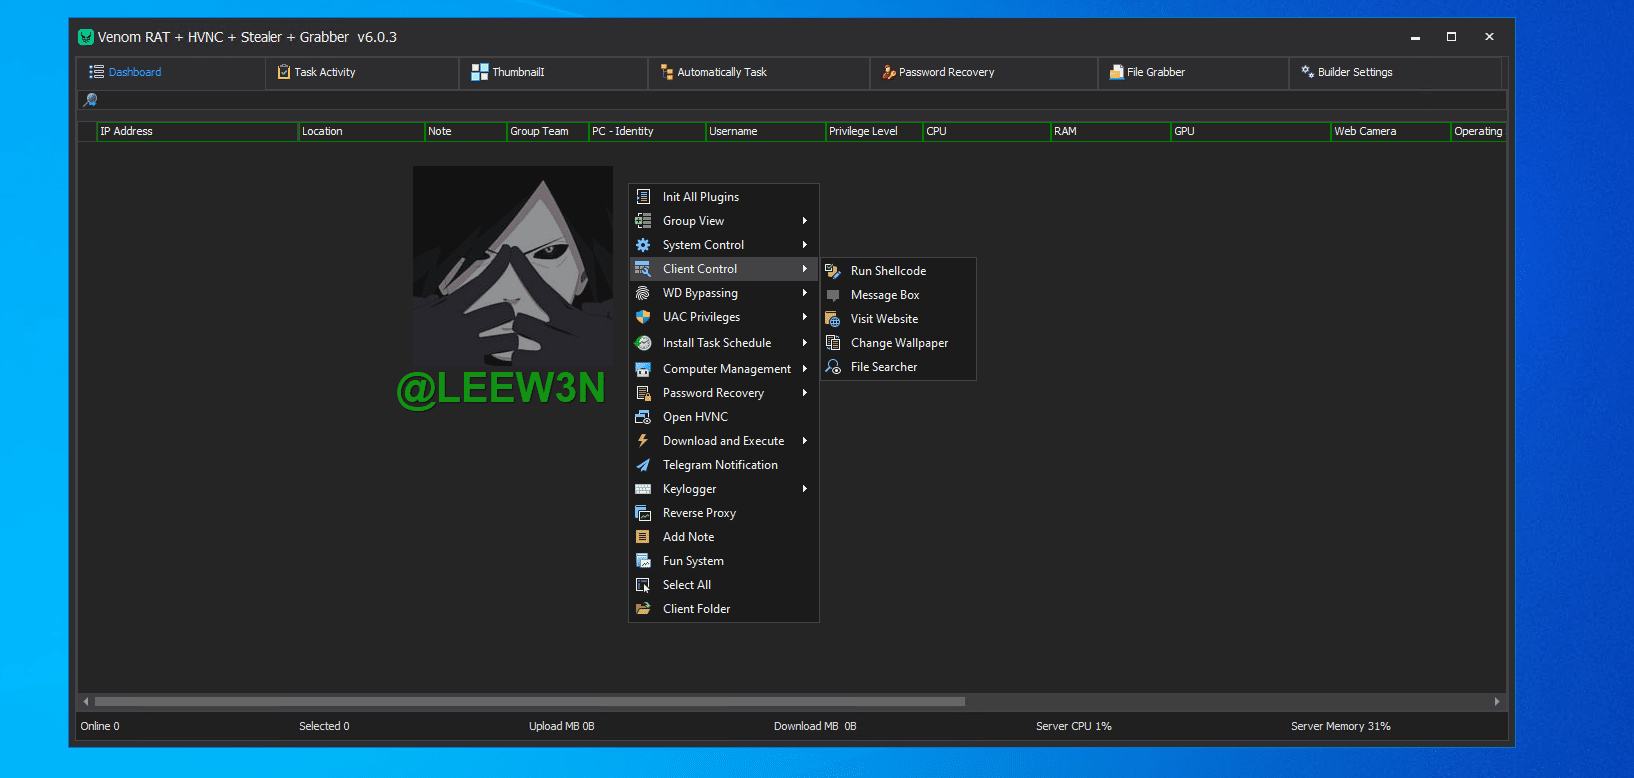Click the search magnifier icon below the tabs
This screenshot has width=1634, height=778.
(x=90, y=100)
